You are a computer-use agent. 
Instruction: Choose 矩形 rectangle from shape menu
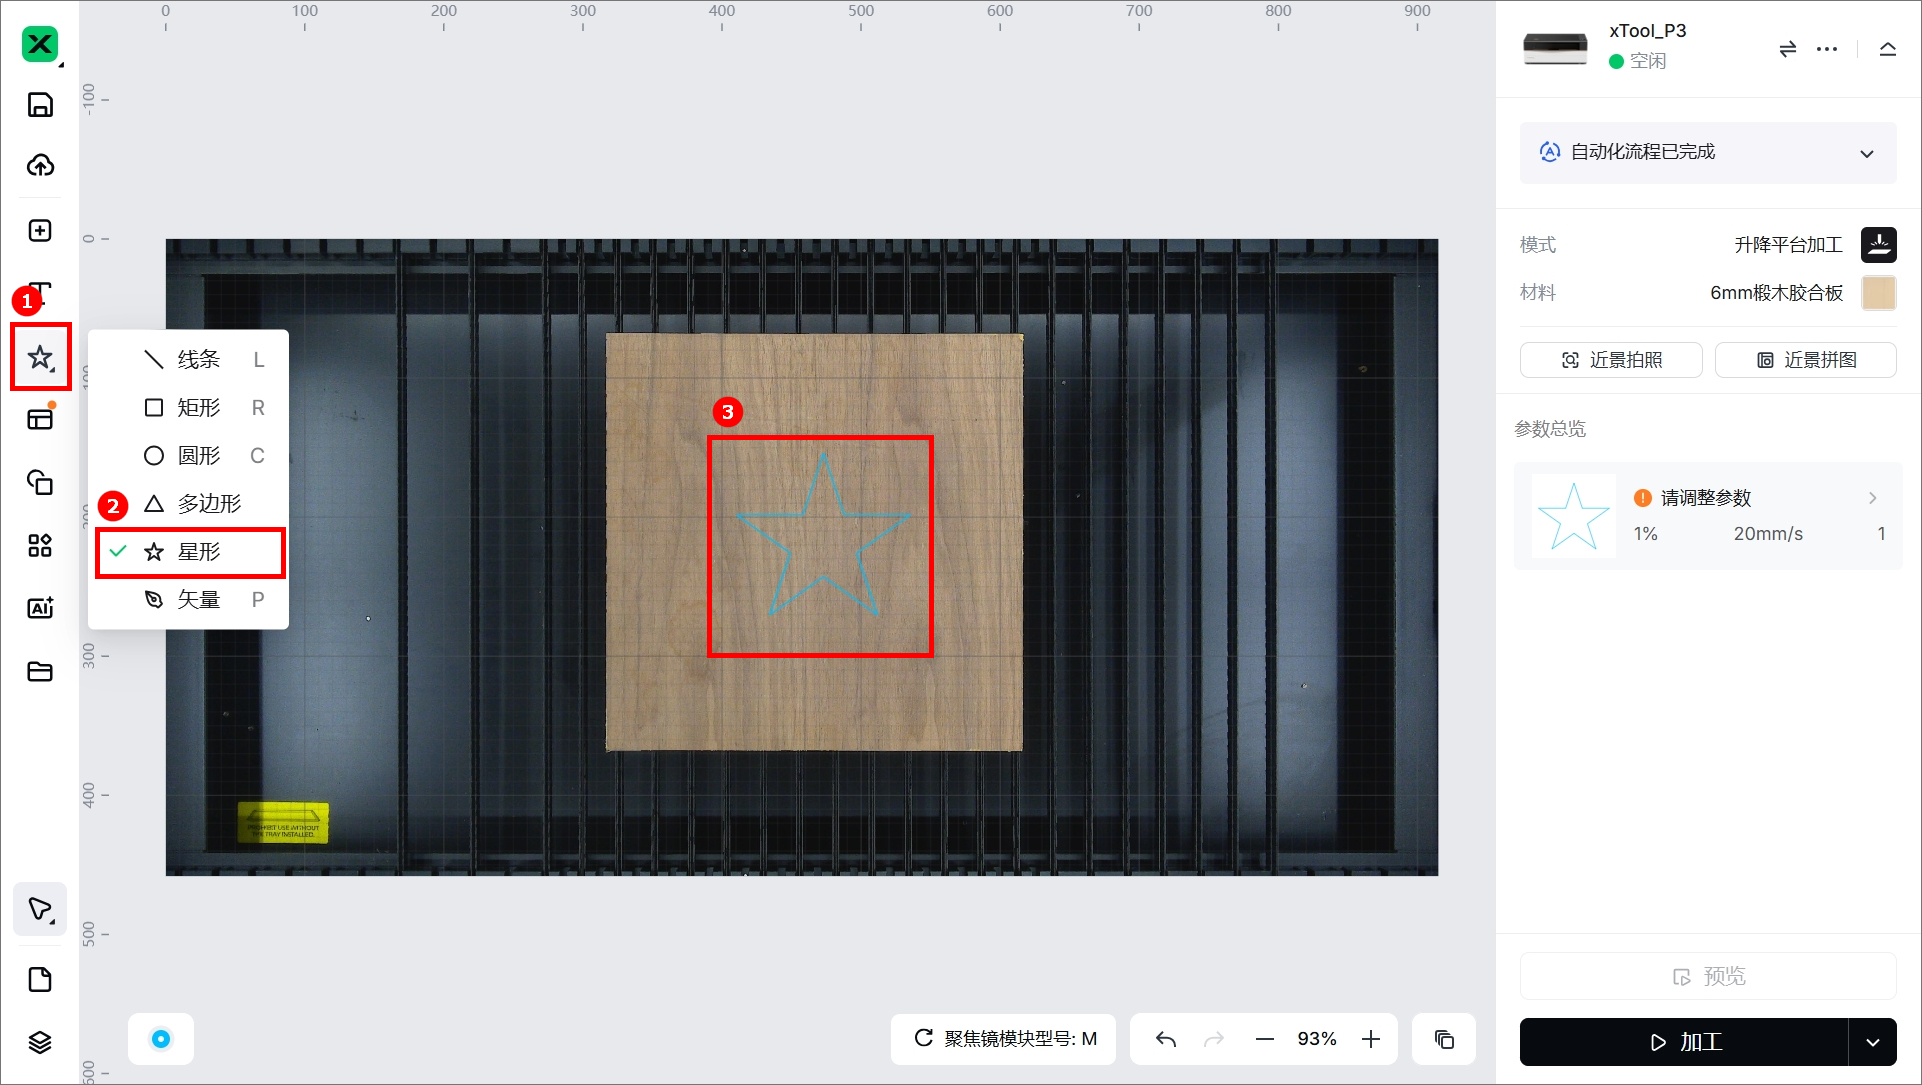[x=198, y=408]
